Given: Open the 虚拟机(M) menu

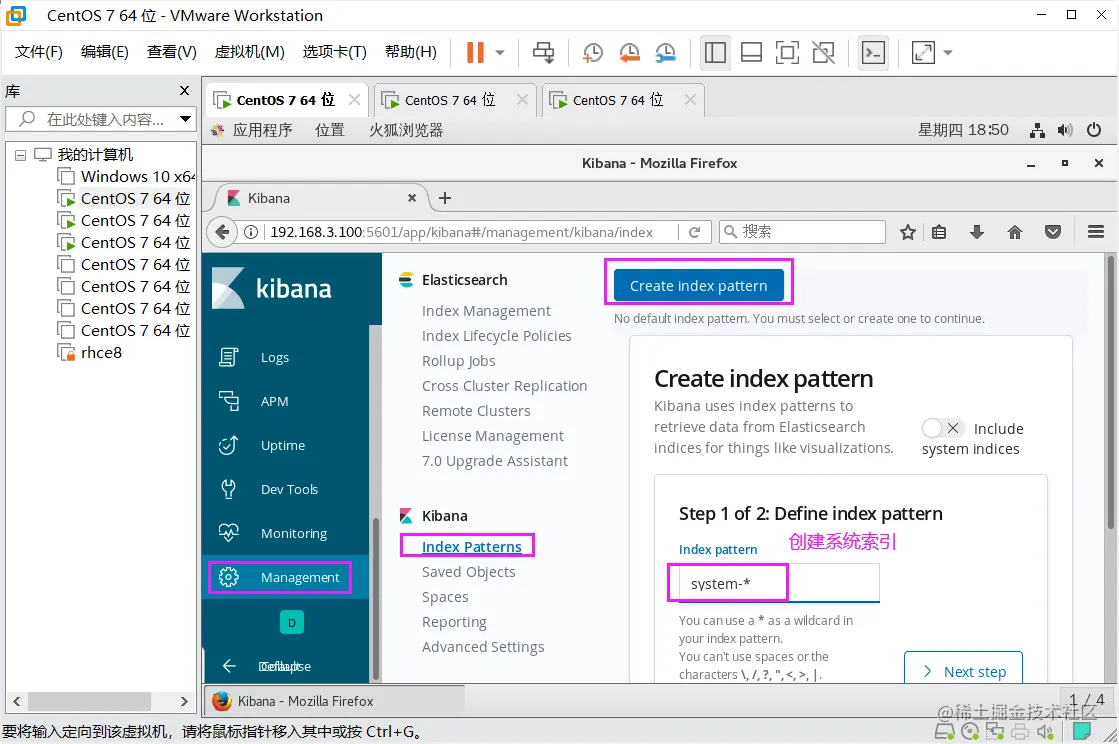Looking at the screenshot, I should click(x=249, y=52).
